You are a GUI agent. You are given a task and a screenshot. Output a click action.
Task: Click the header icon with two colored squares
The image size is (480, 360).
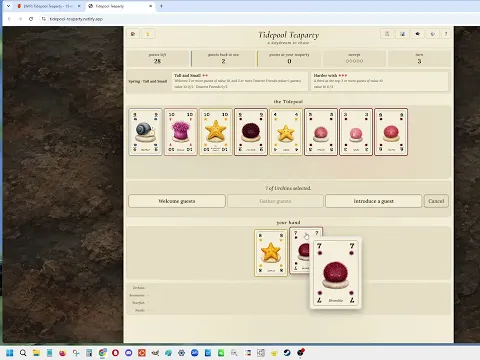(402, 34)
